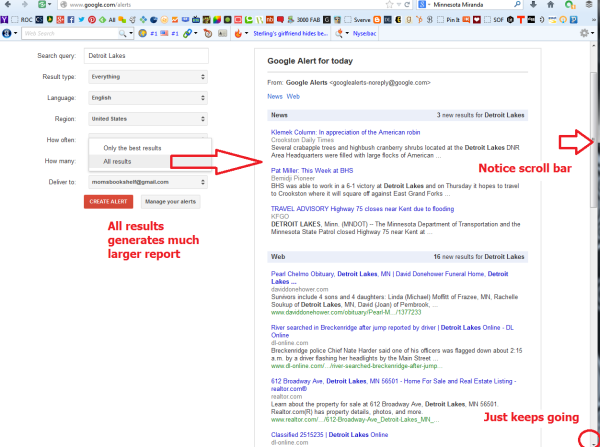The height and width of the screenshot is (447, 600).
Task: Click the Search query input field
Action: (x=146, y=56)
